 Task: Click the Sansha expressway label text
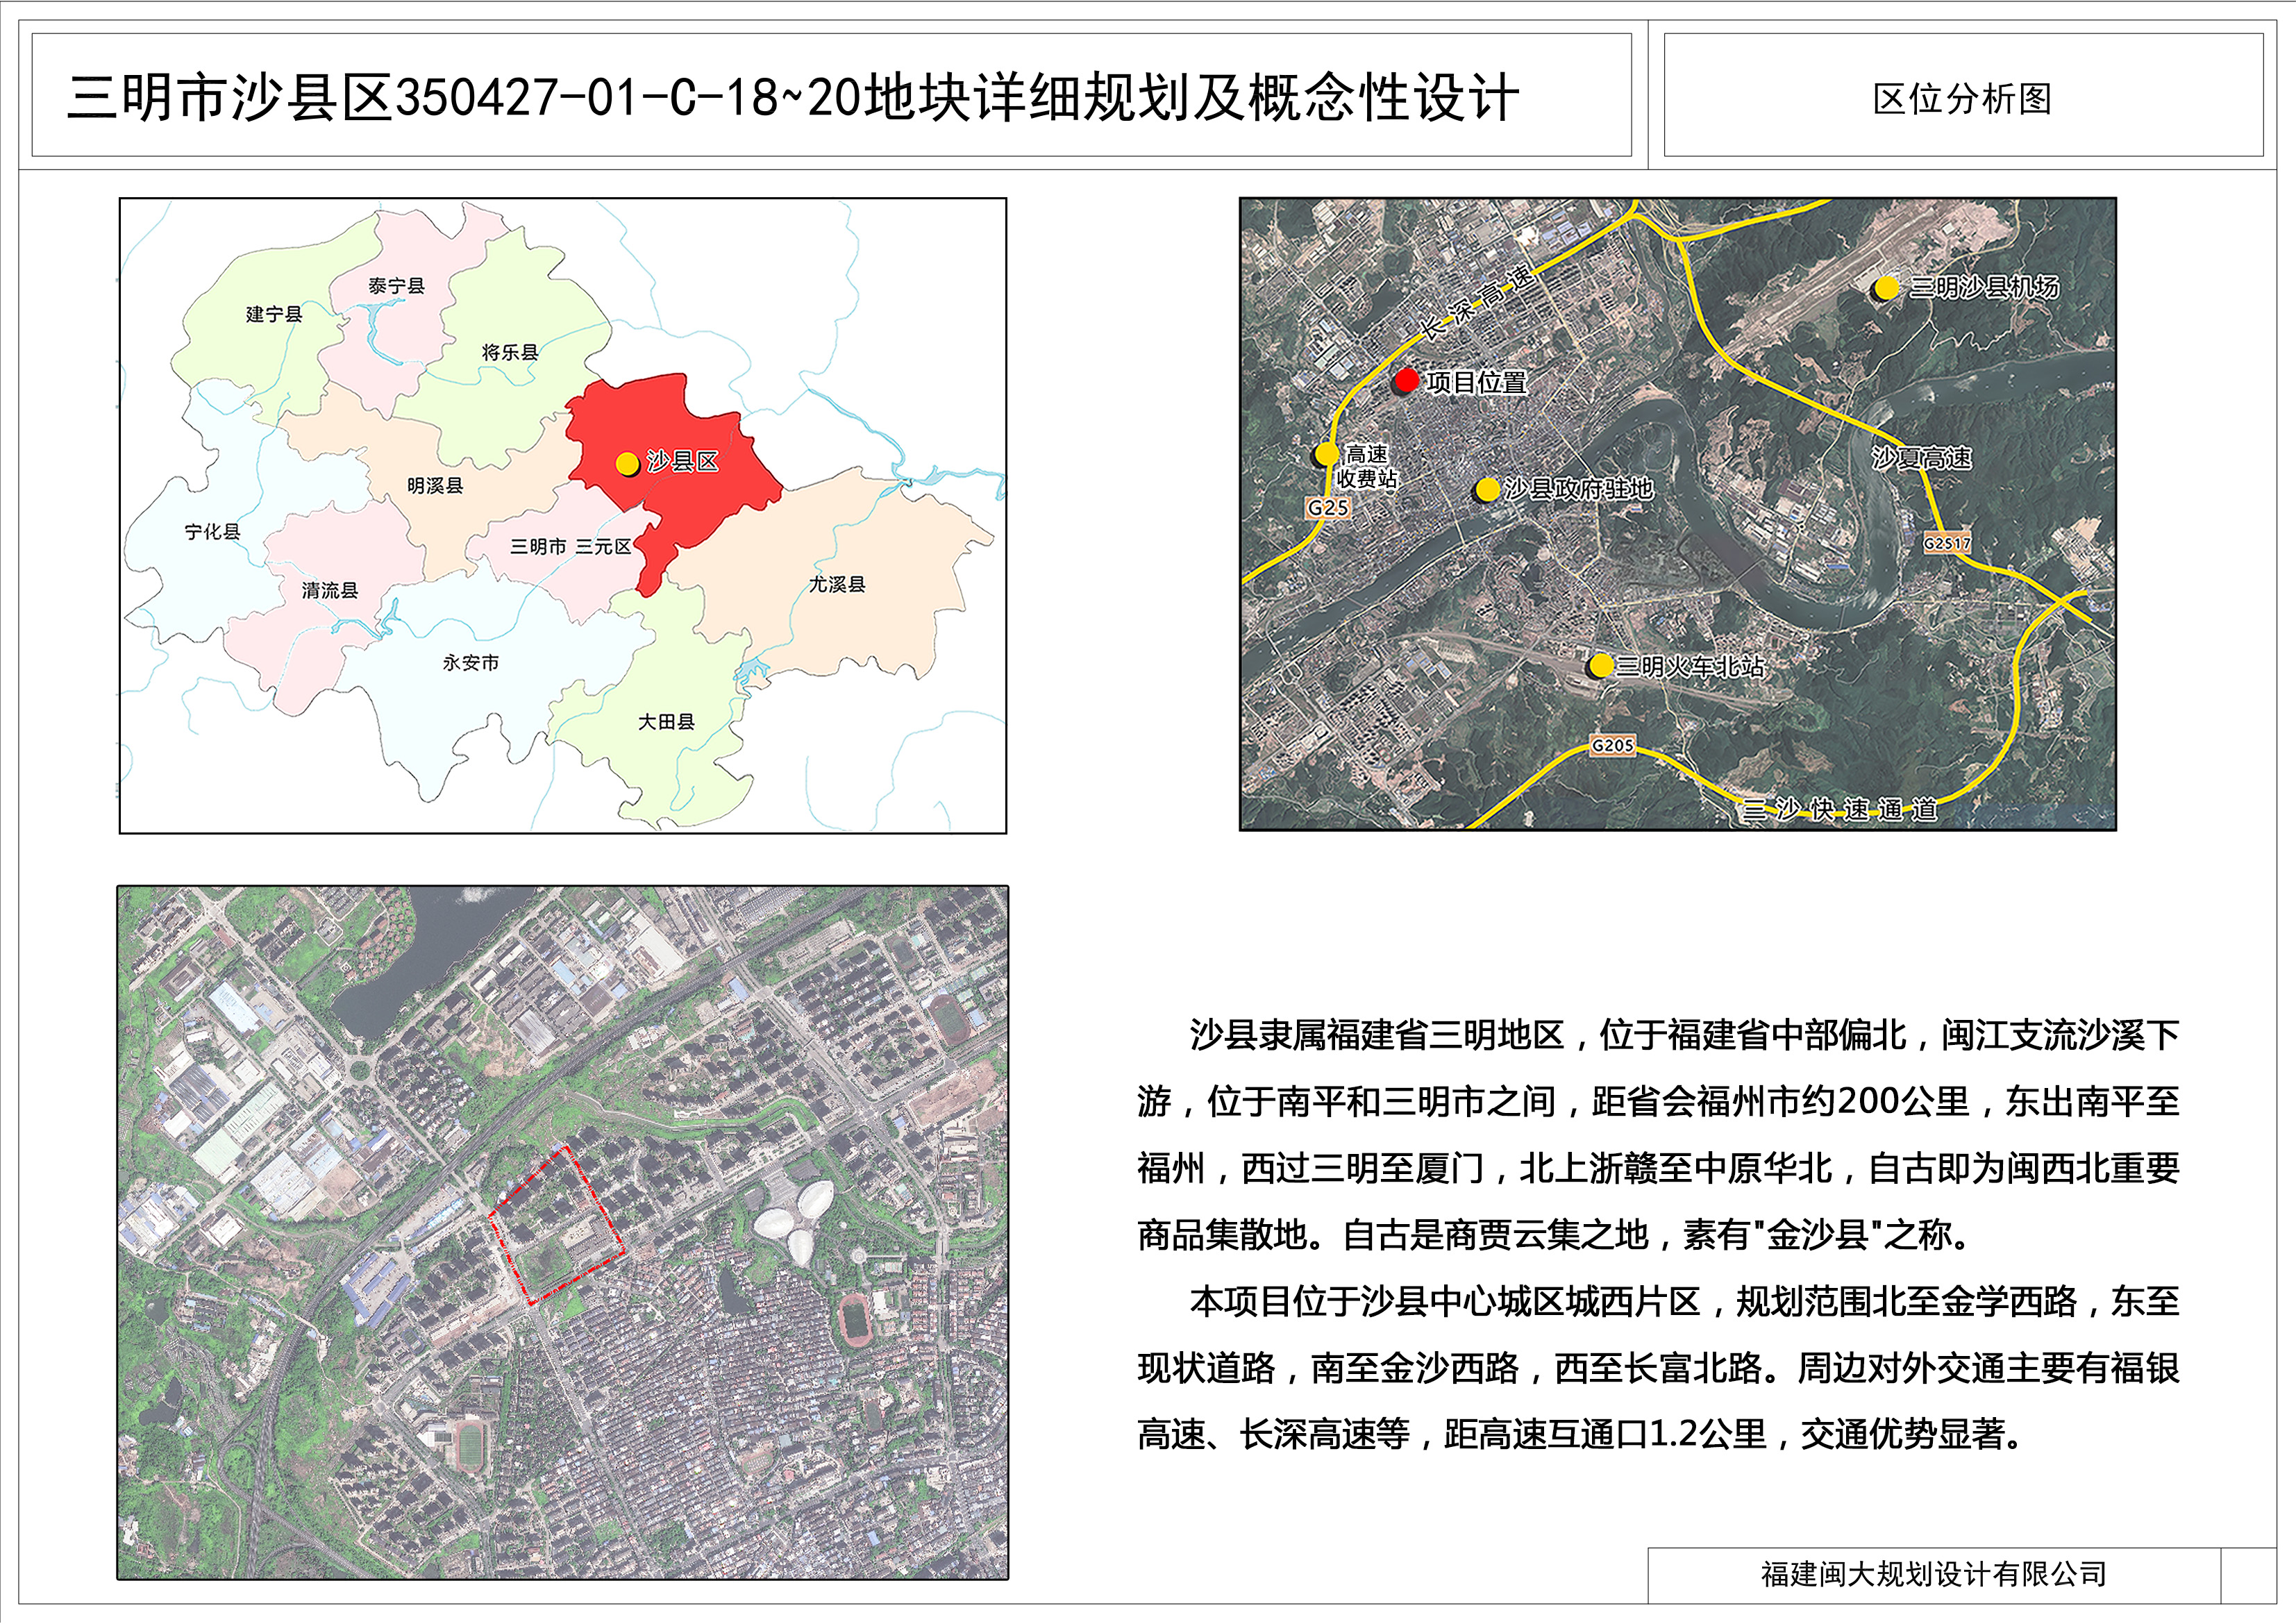point(1840,809)
